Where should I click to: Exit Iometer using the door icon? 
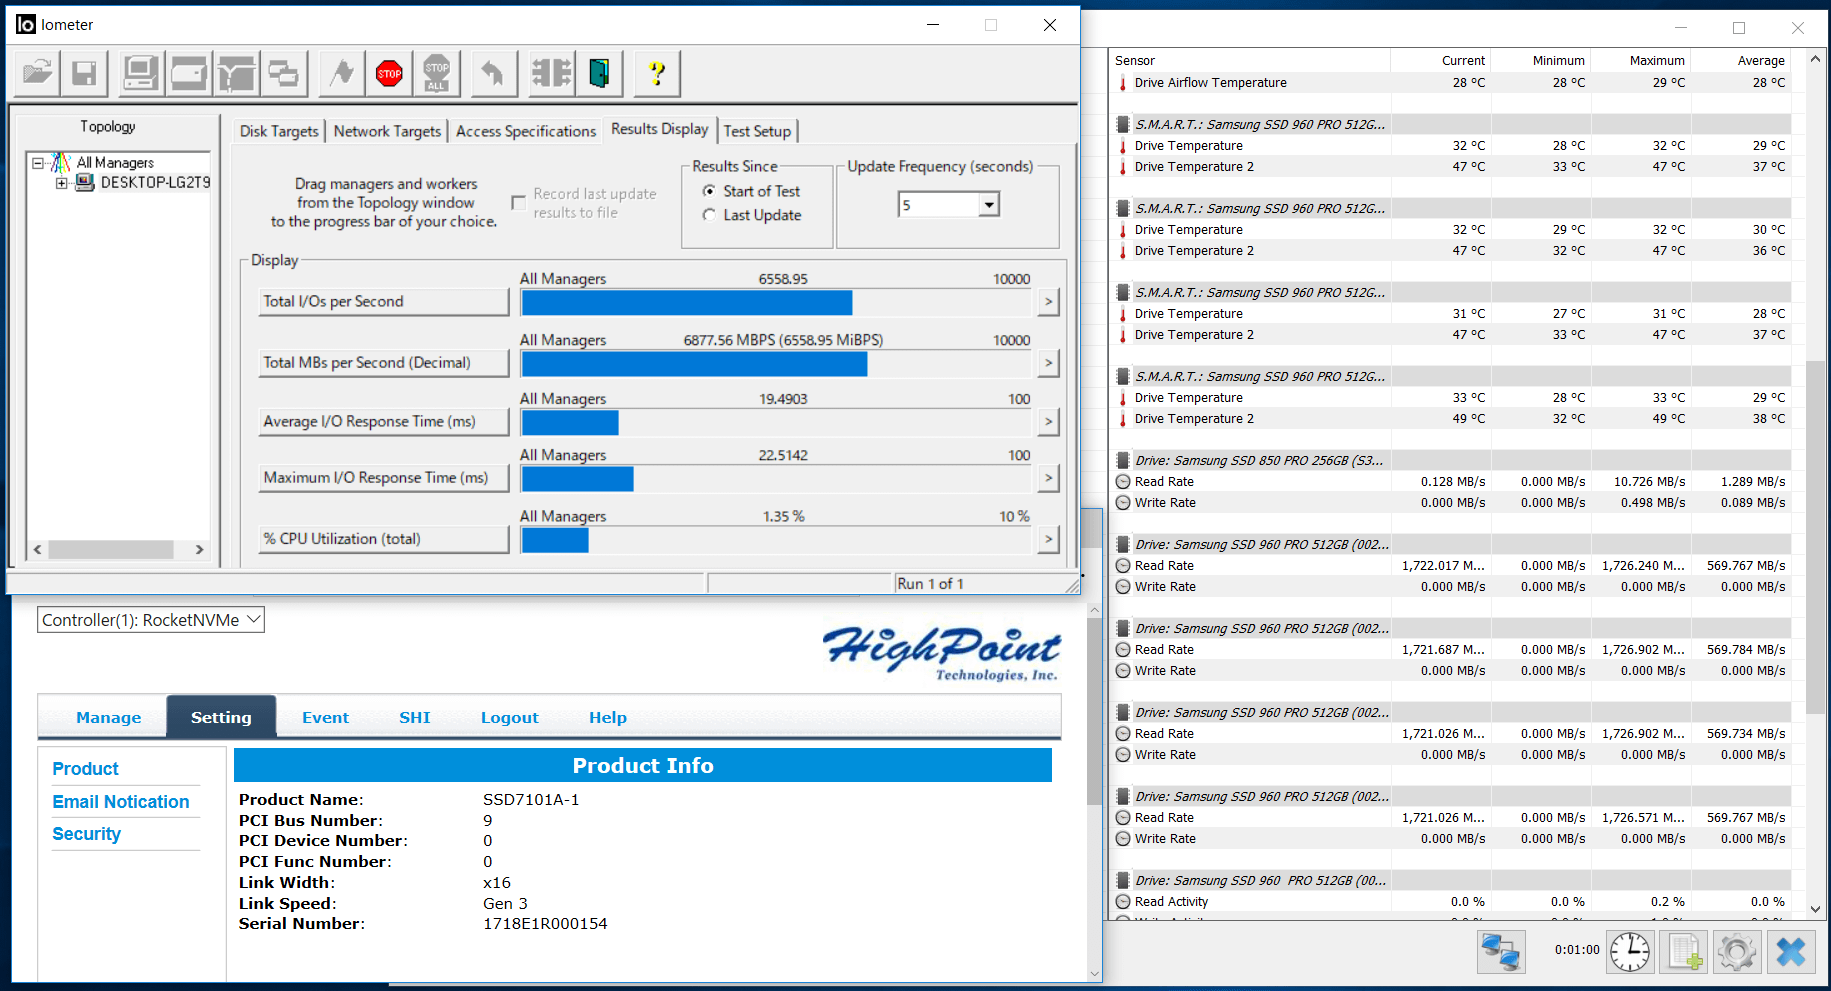click(599, 73)
